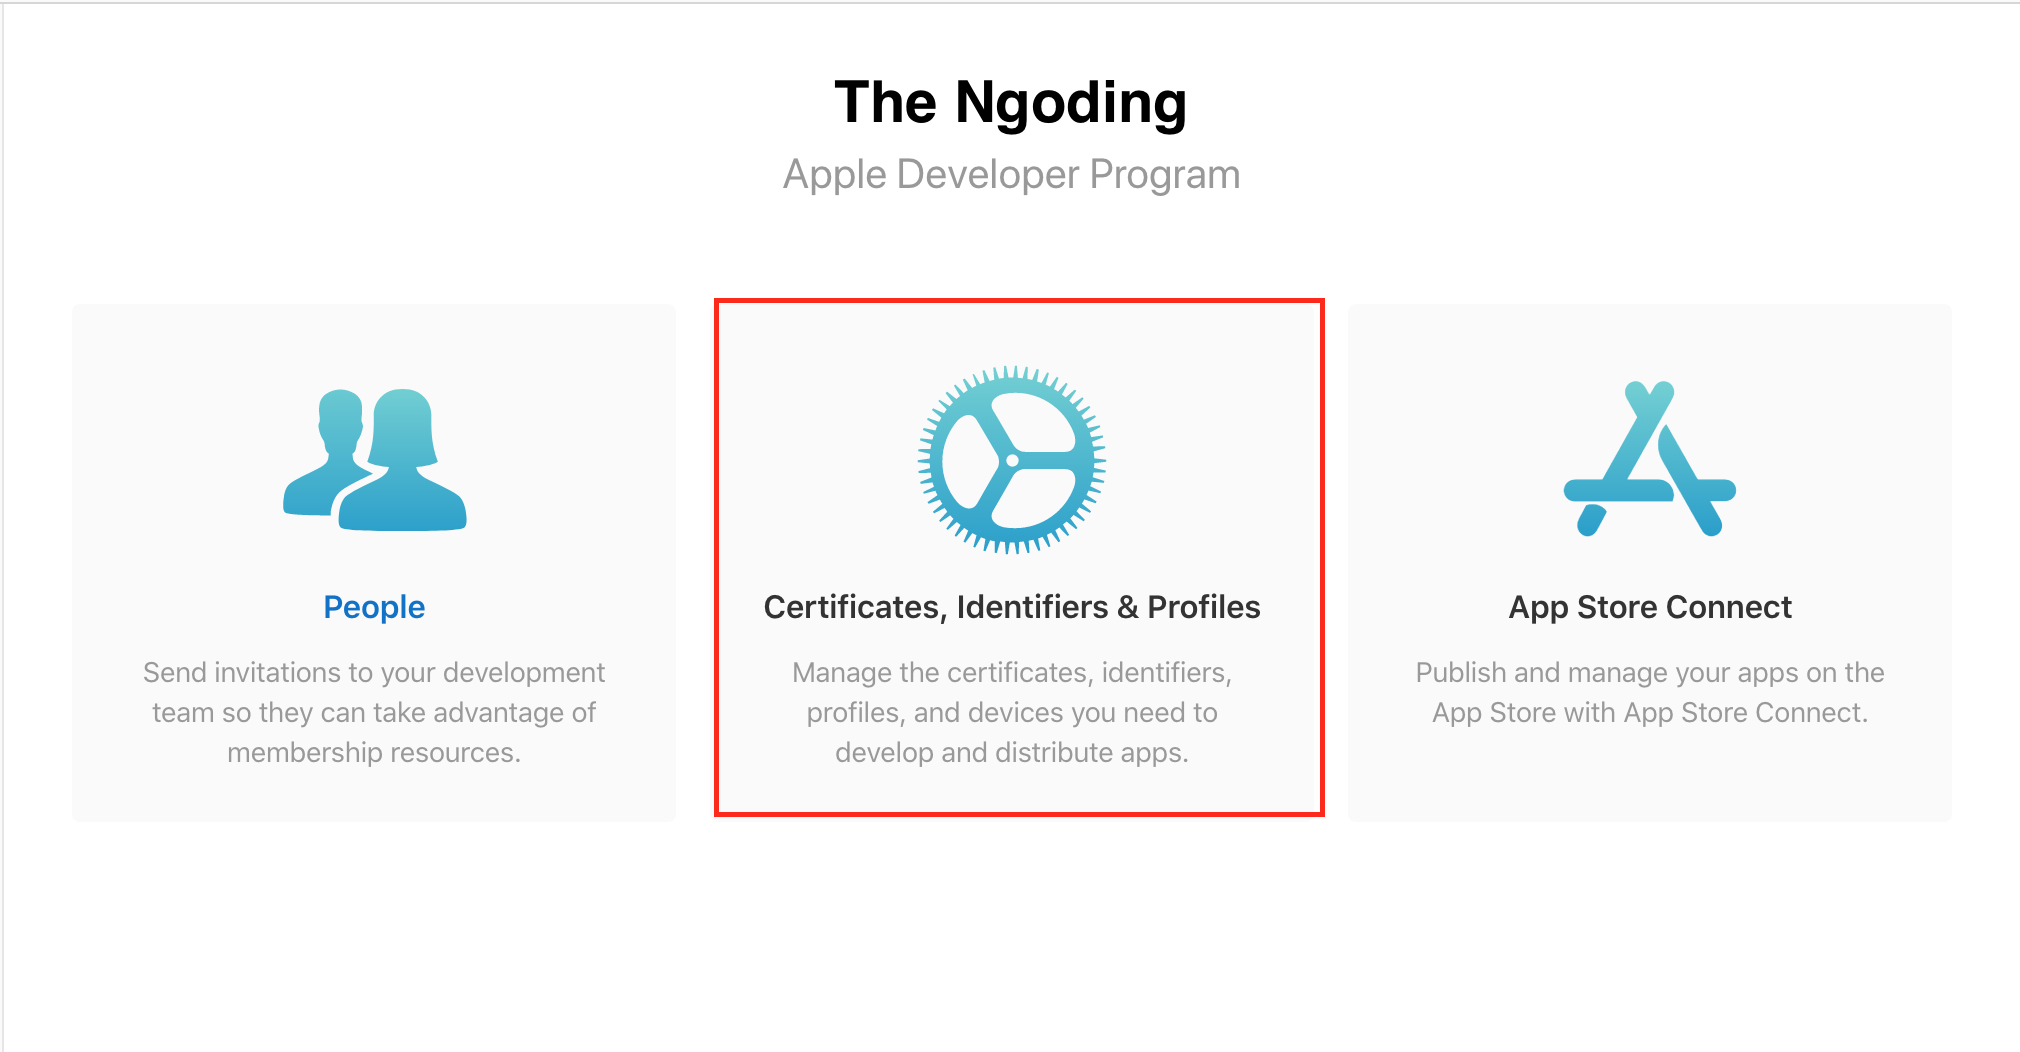This screenshot has height=1052, width=2020.
Task: Click 'membership resources.' text in People card
Action: coord(374,752)
